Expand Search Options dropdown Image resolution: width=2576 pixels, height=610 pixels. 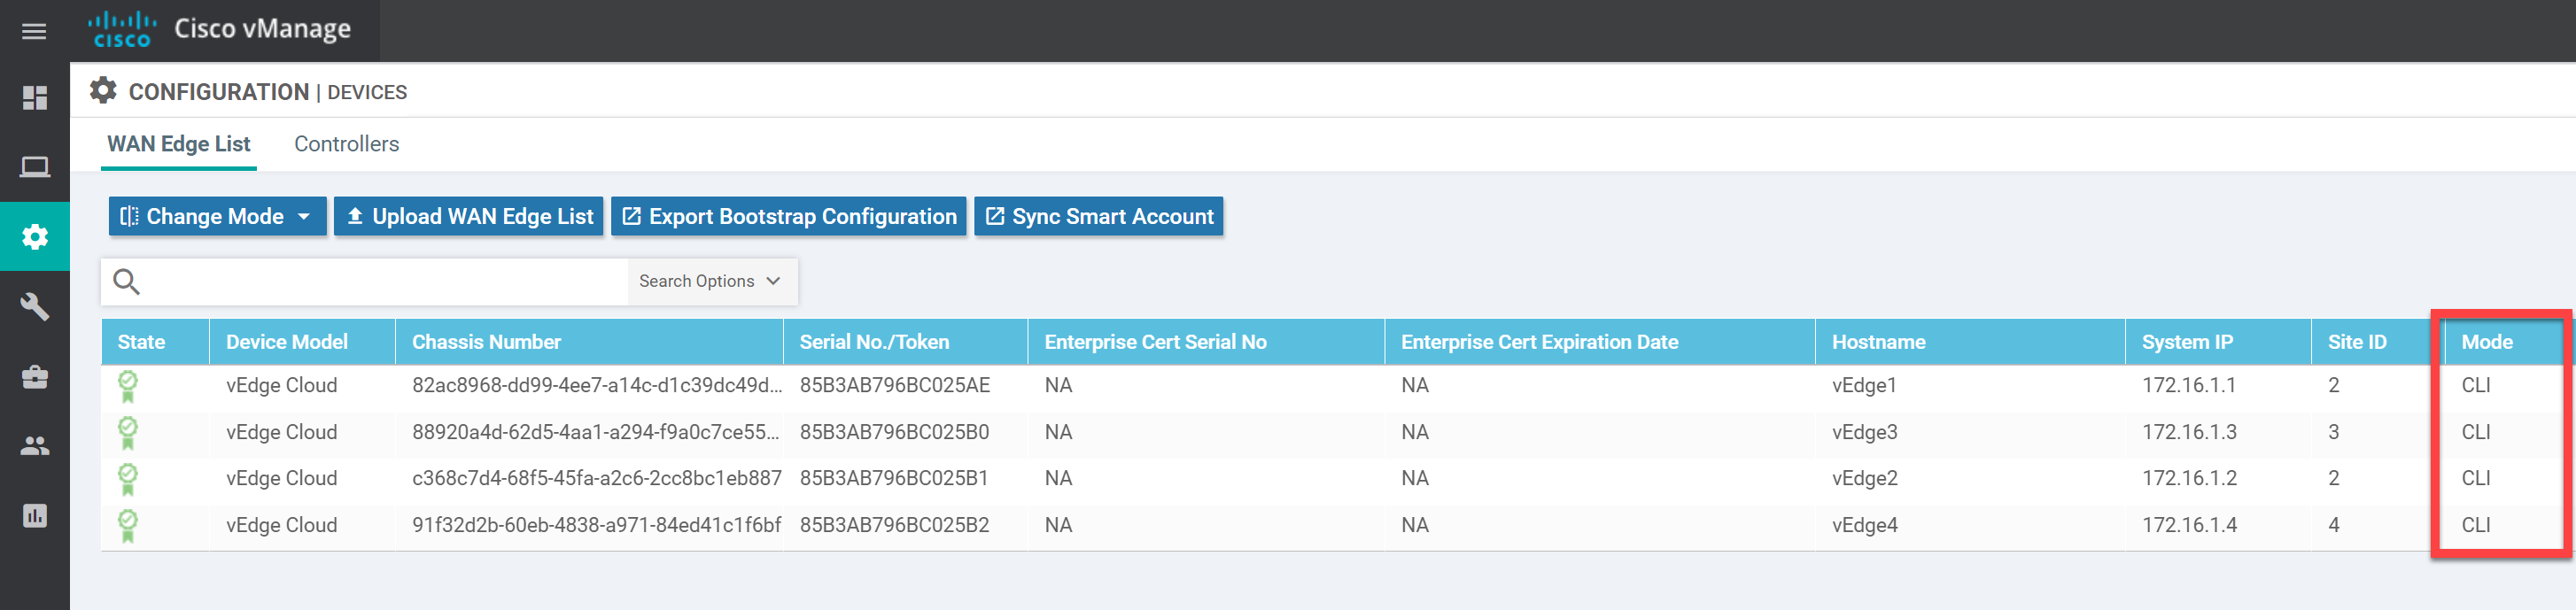711,281
